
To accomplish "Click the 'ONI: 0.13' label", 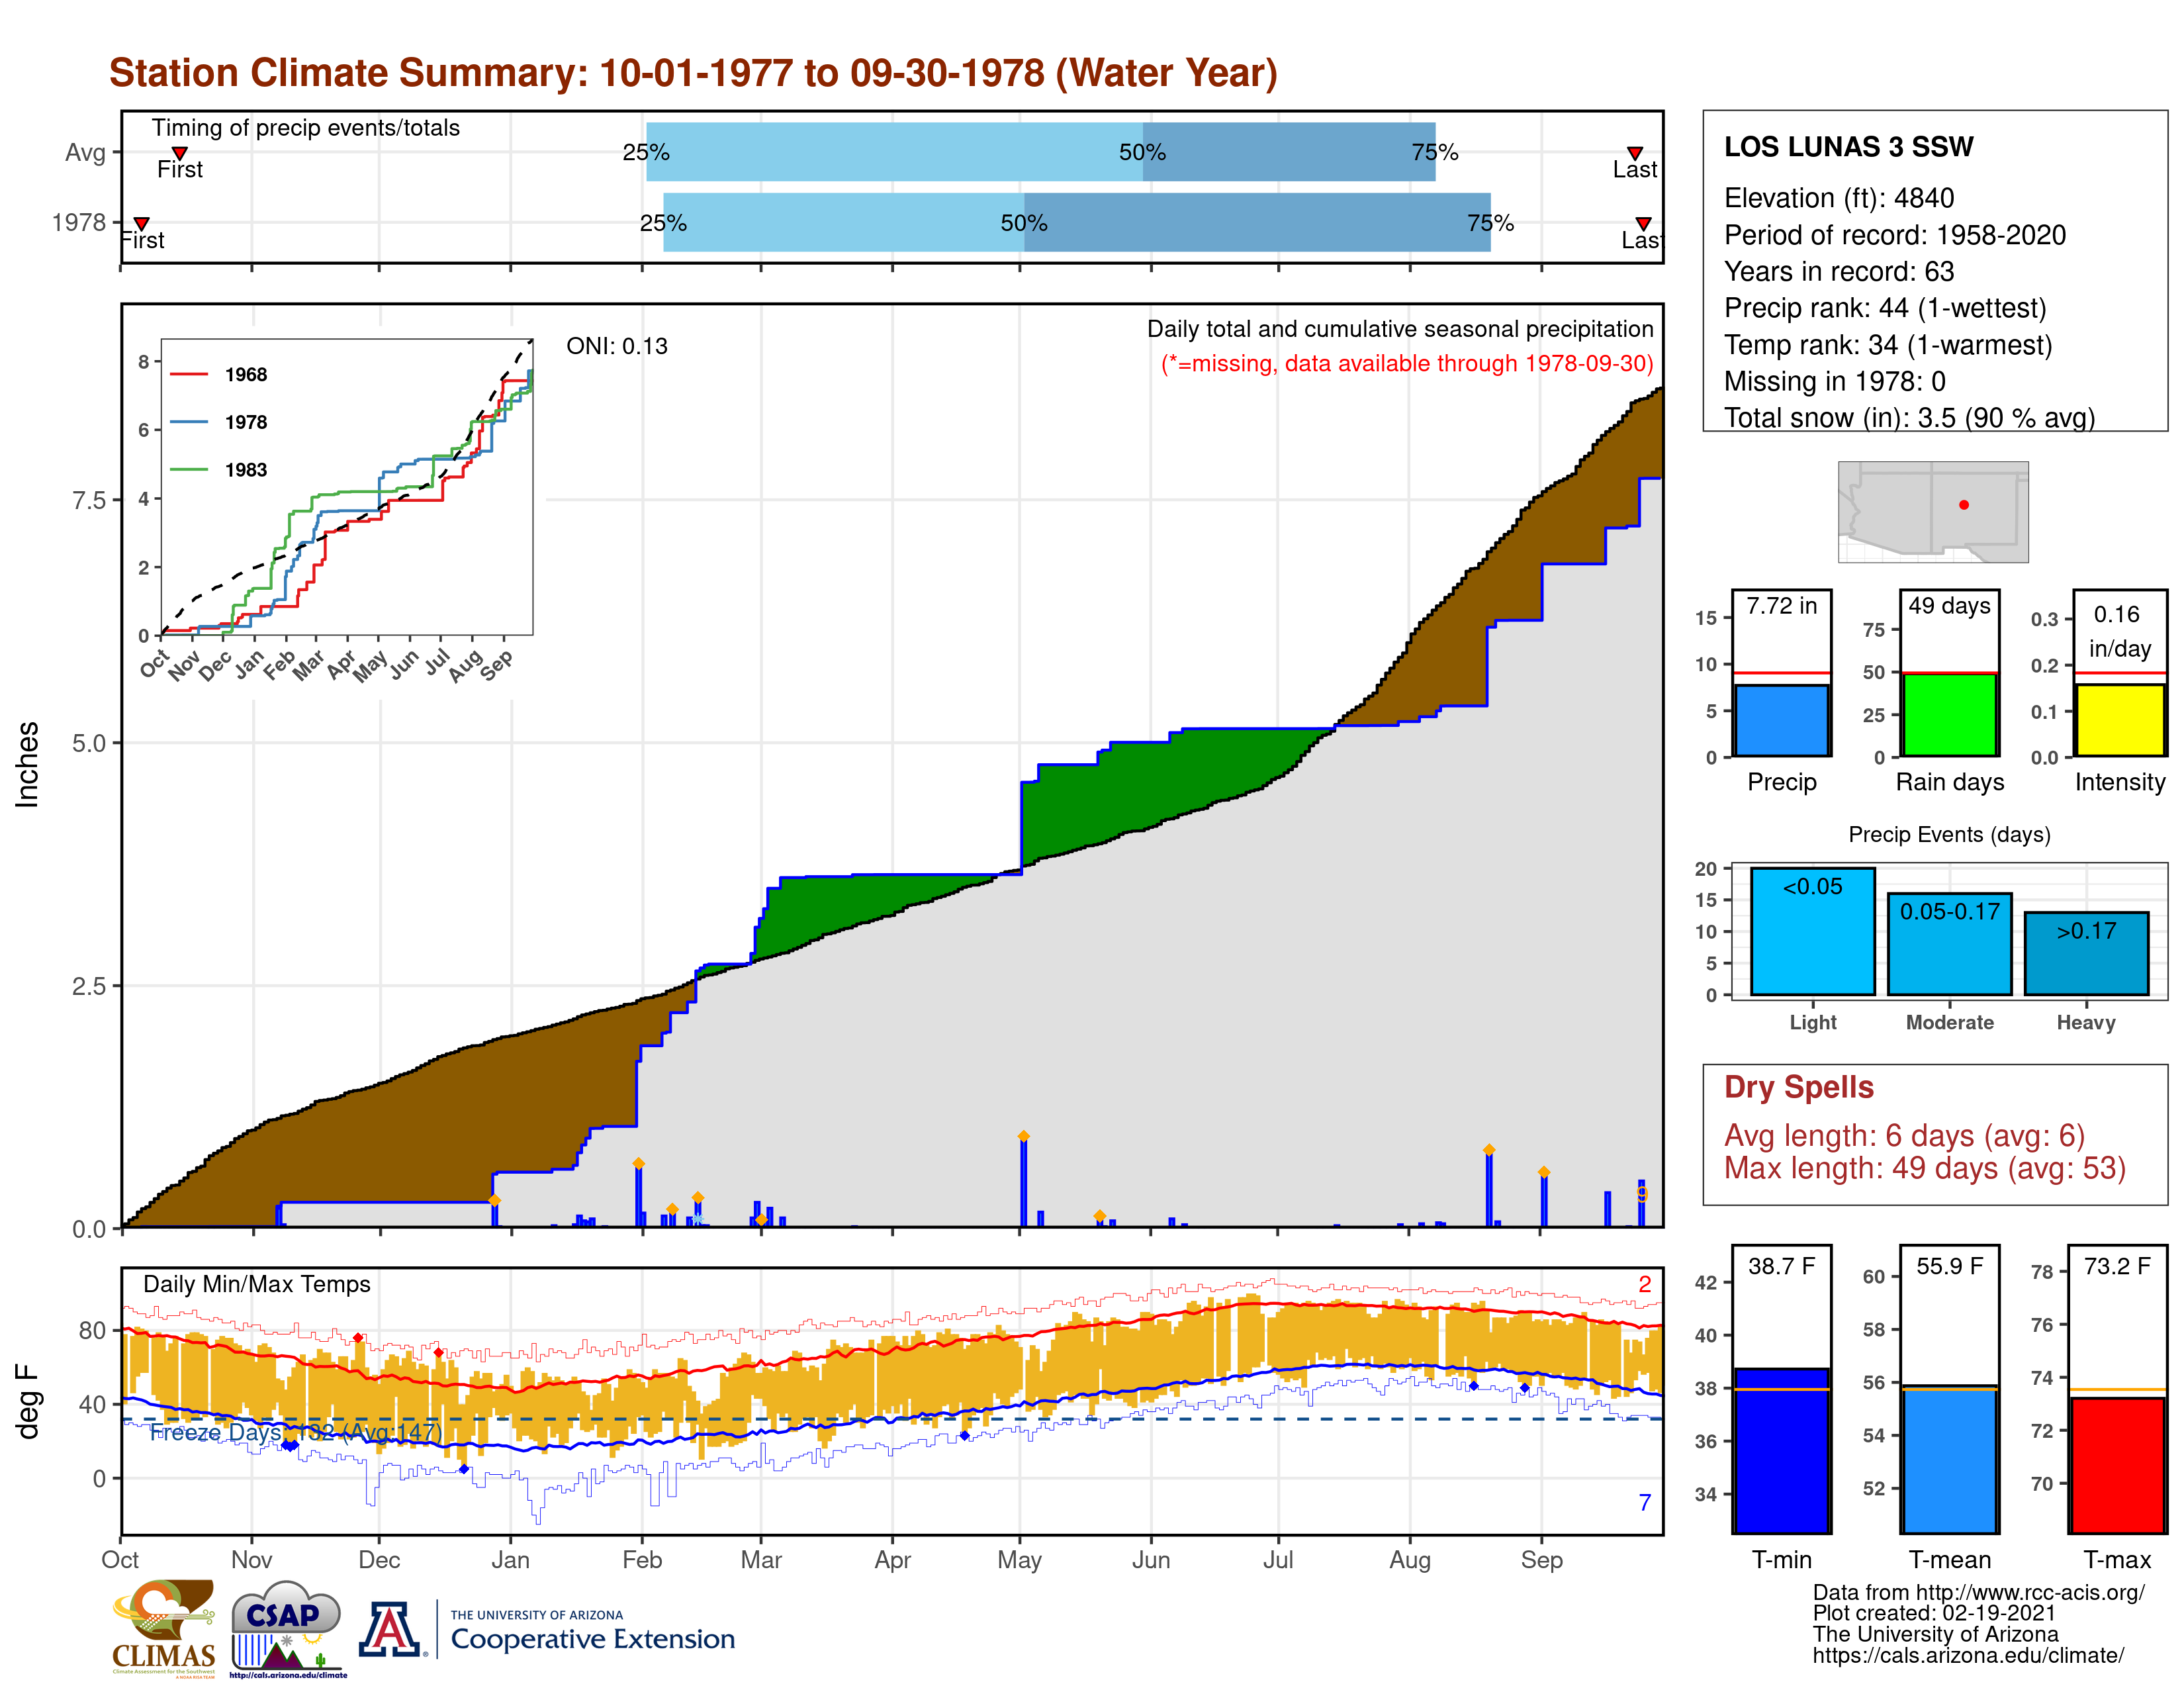I will [616, 346].
